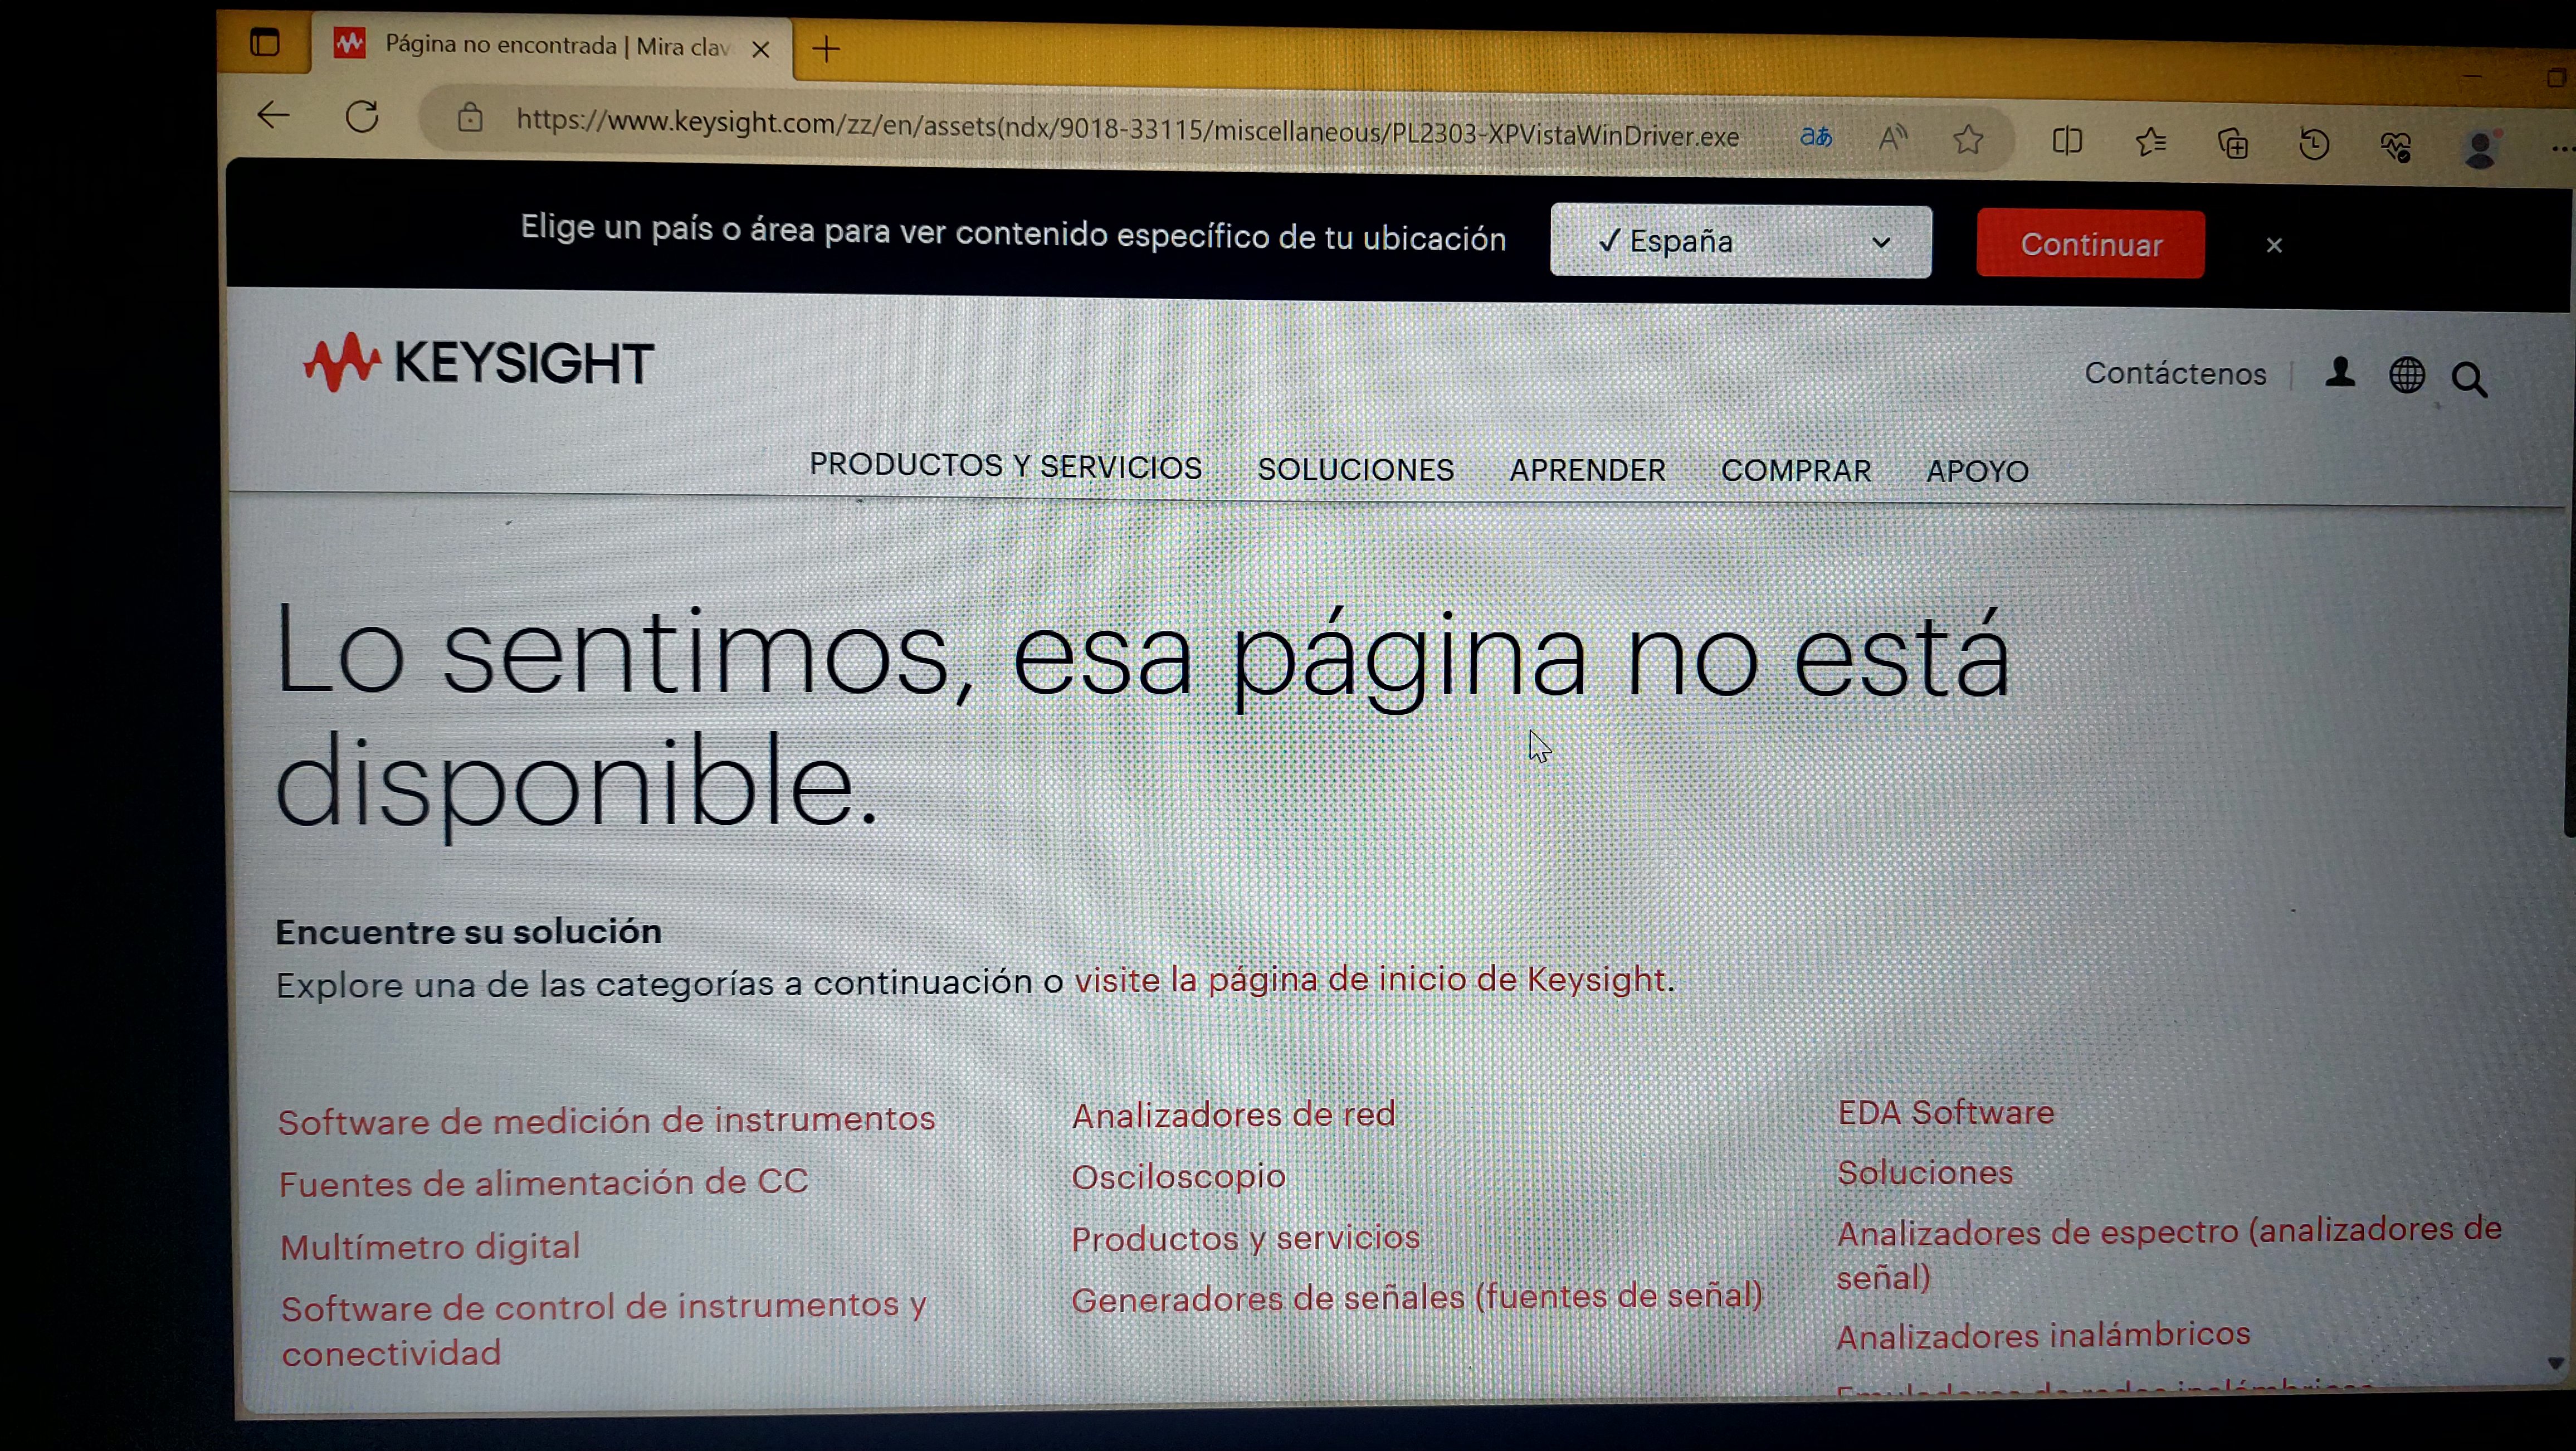This screenshot has width=2576, height=1451.
Task: Open the APRENDER menu
Action: (x=1587, y=470)
